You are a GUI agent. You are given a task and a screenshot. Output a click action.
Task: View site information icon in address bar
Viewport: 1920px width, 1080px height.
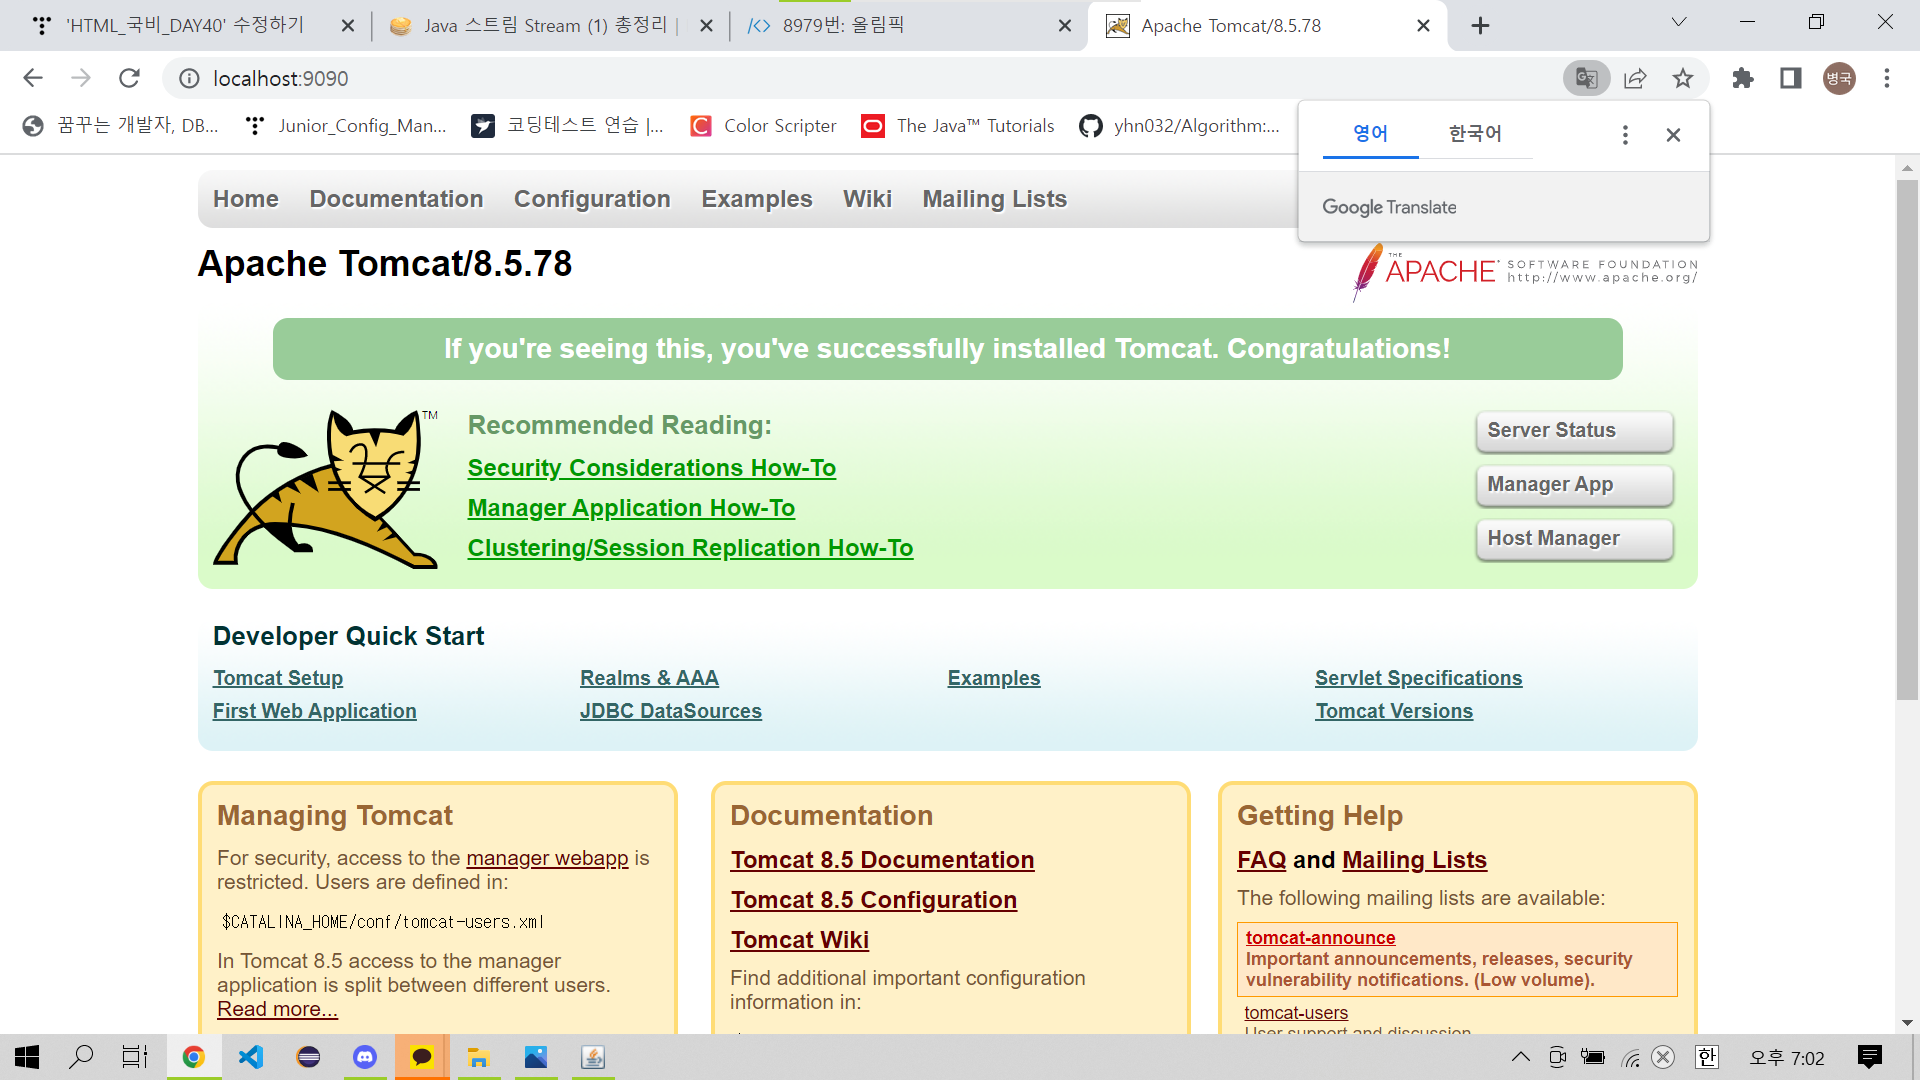tap(190, 78)
